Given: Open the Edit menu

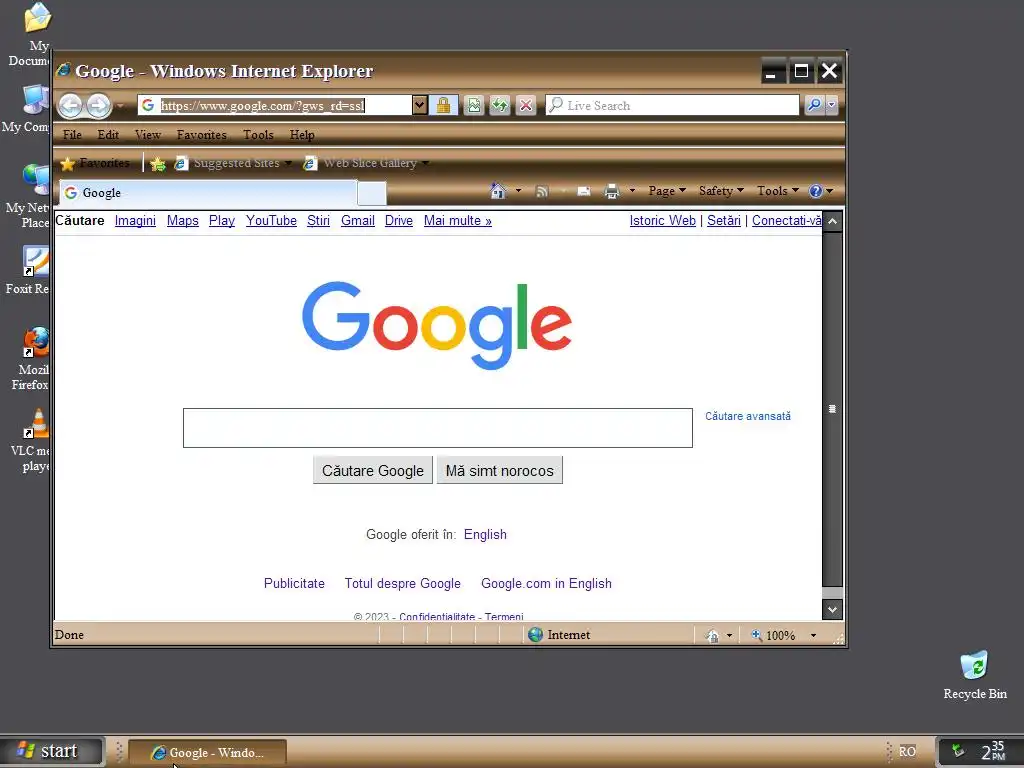Looking at the screenshot, I should click(x=108, y=135).
